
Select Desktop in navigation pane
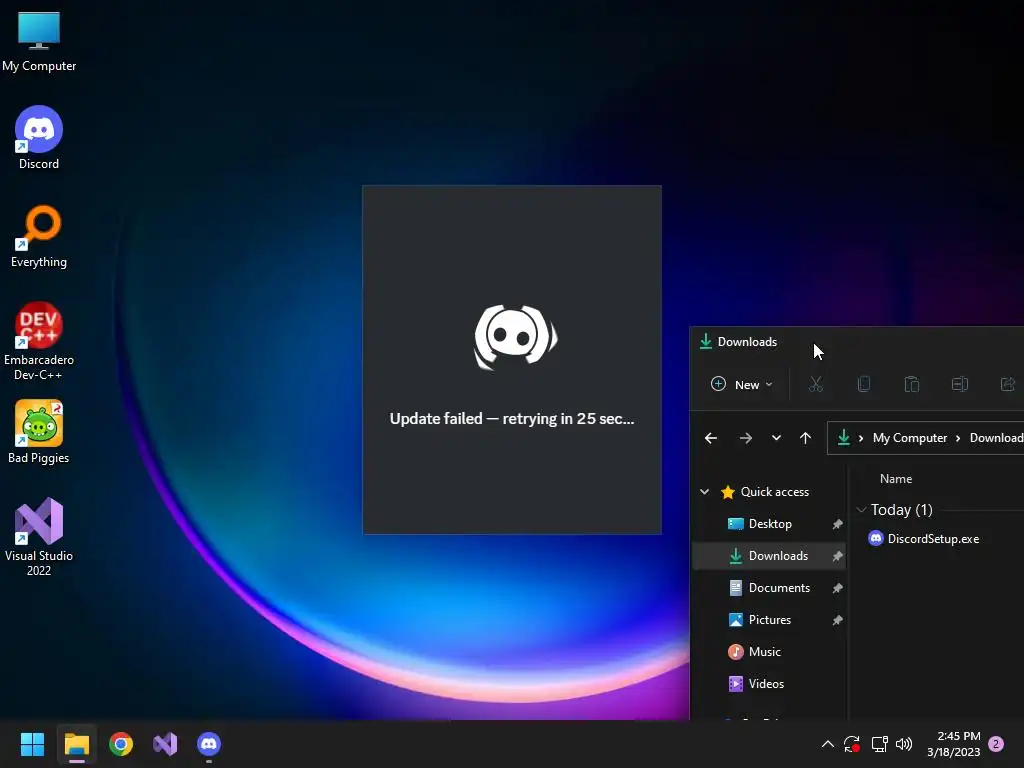pos(769,524)
